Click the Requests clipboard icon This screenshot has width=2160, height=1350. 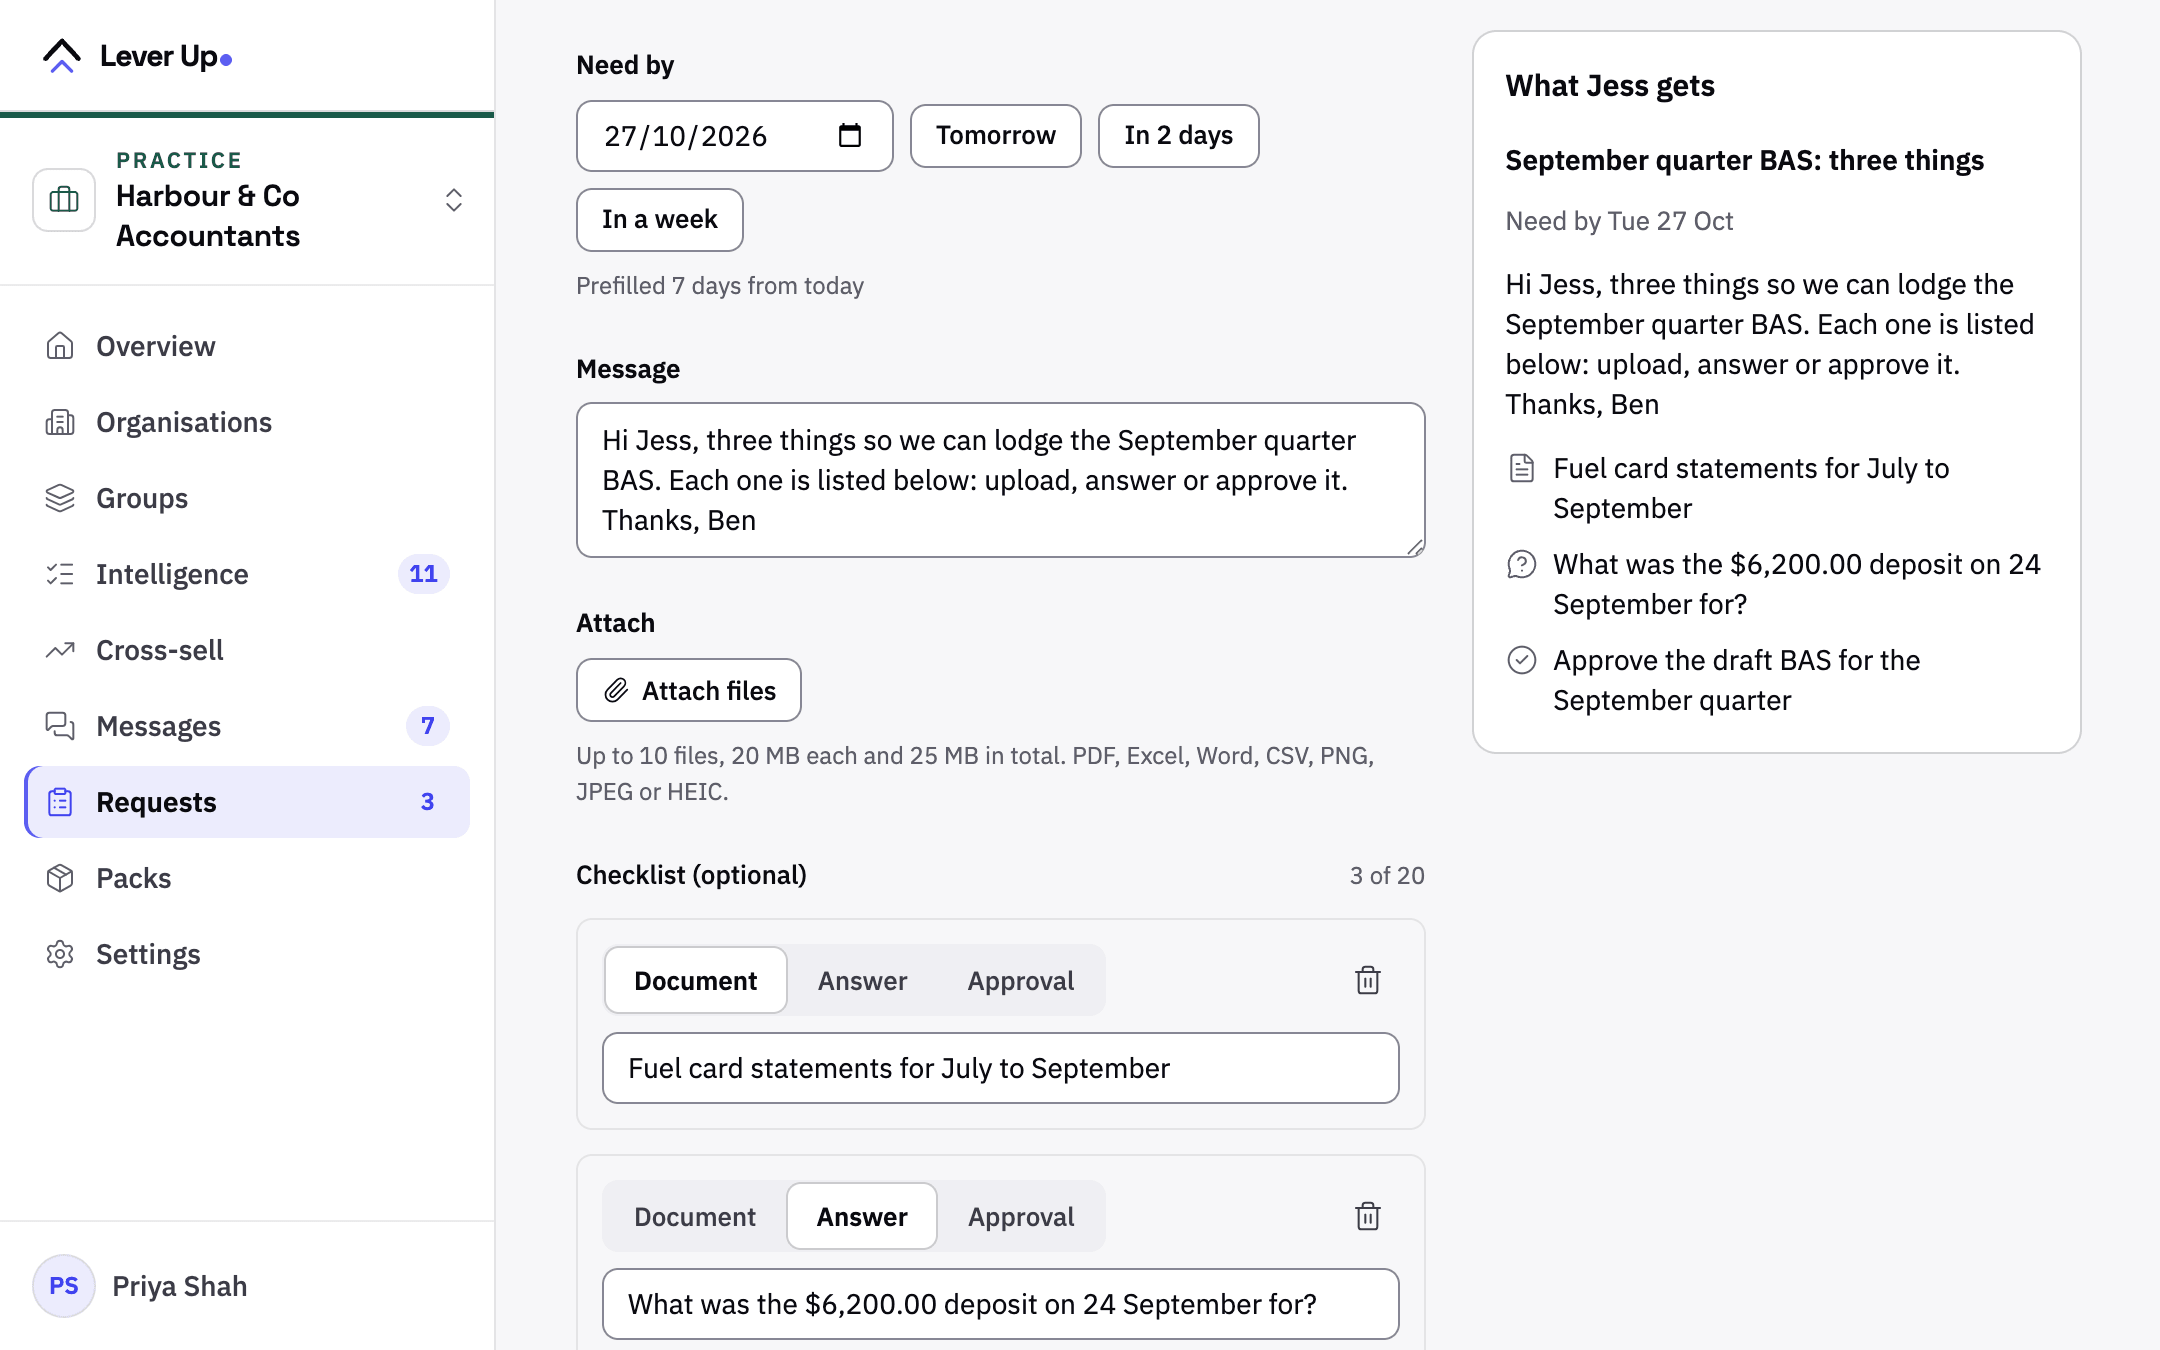click(x=60, y=802)
